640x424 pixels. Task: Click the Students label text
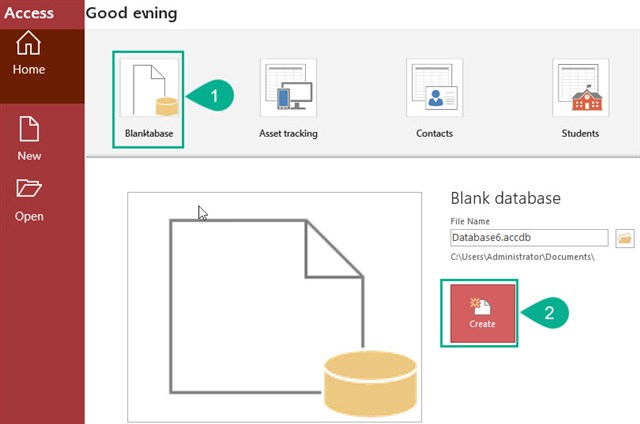click(580, 133)
